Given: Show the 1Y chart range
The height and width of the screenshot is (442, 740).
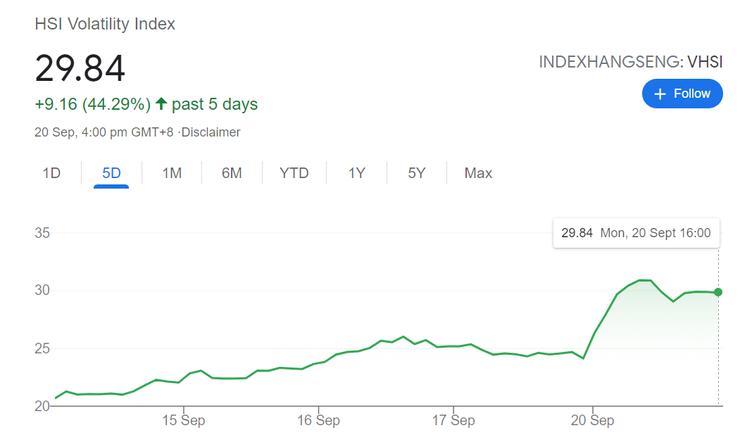Looking at the screenshot, I should tap(357, 173).
